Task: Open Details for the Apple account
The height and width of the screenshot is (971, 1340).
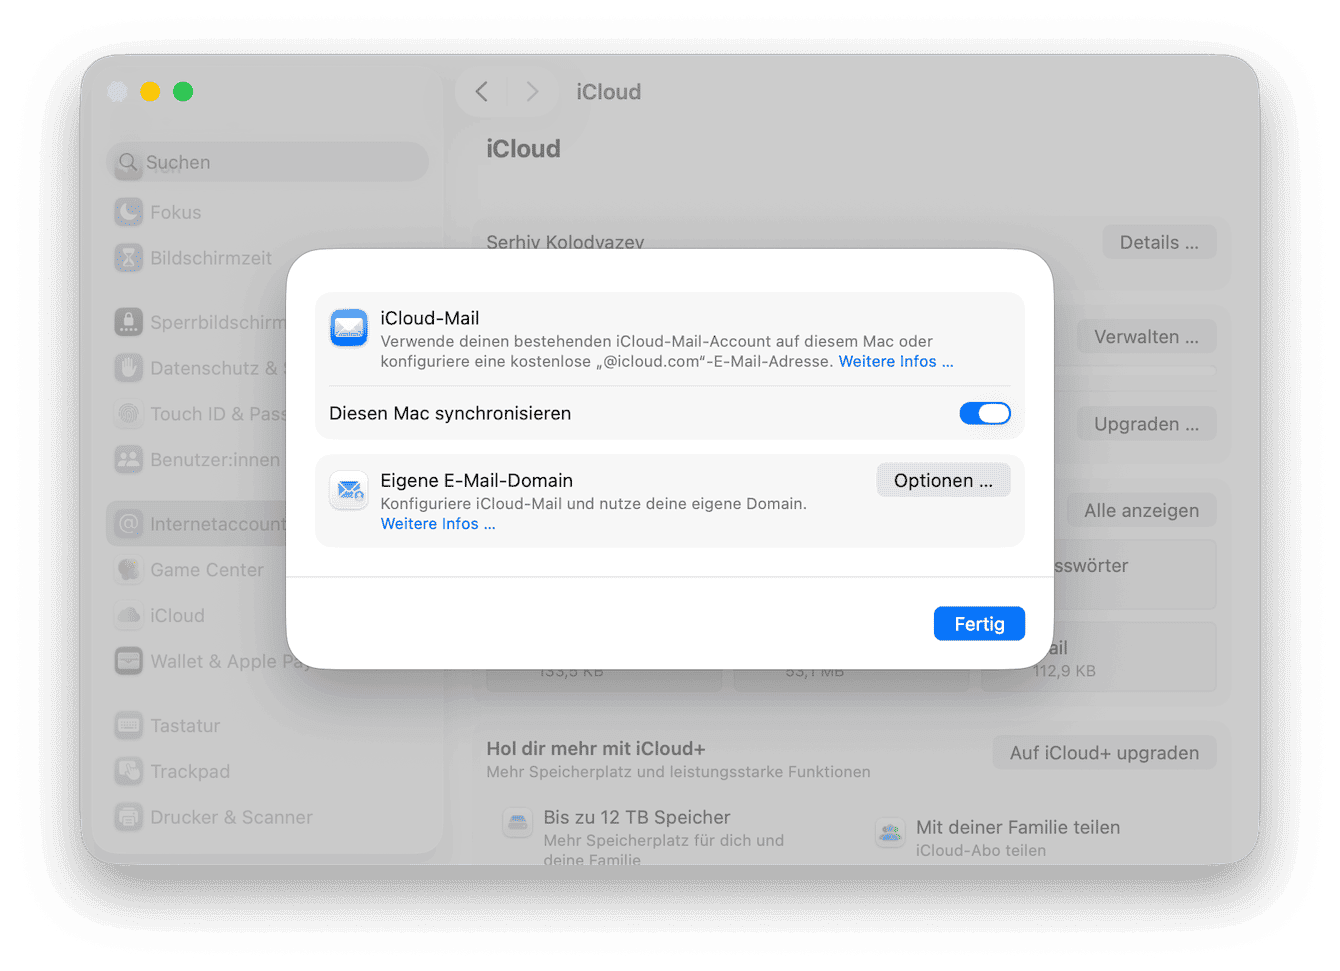Action: pos(1159,243)
